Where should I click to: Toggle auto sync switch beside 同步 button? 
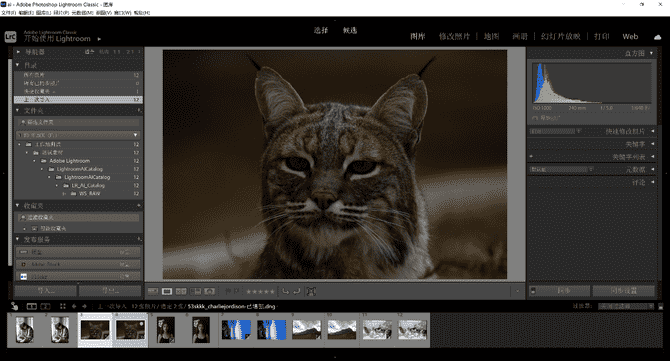(x=533, y=291)
